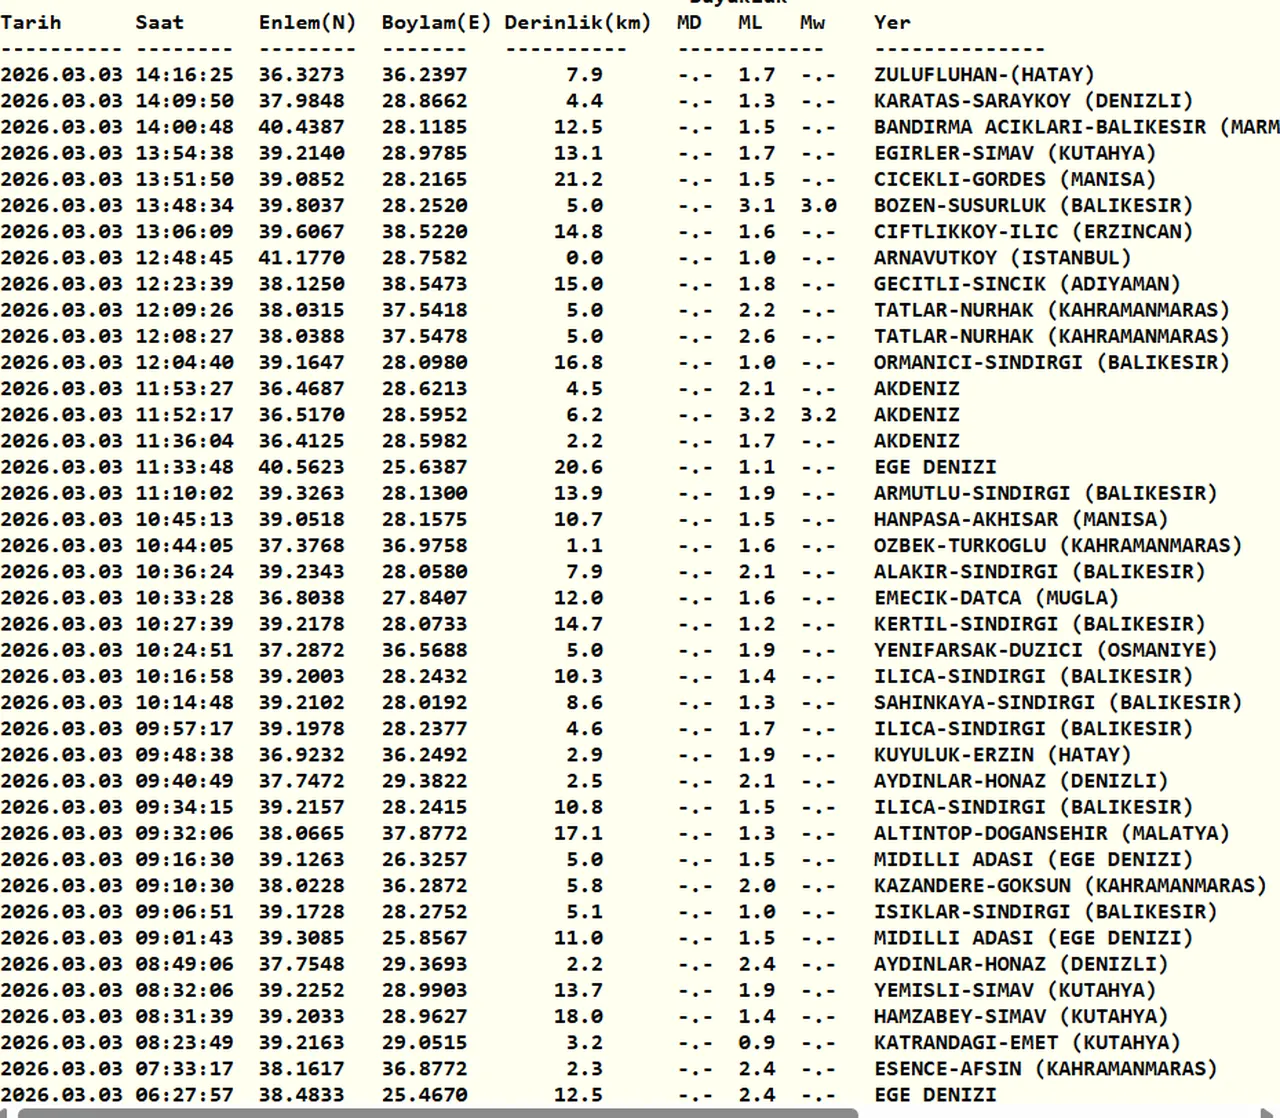Click the ARNAVUTKOY (ISTANBUL) entry
Viewport: 1280px width, 1118px height.
[1002, 258]
